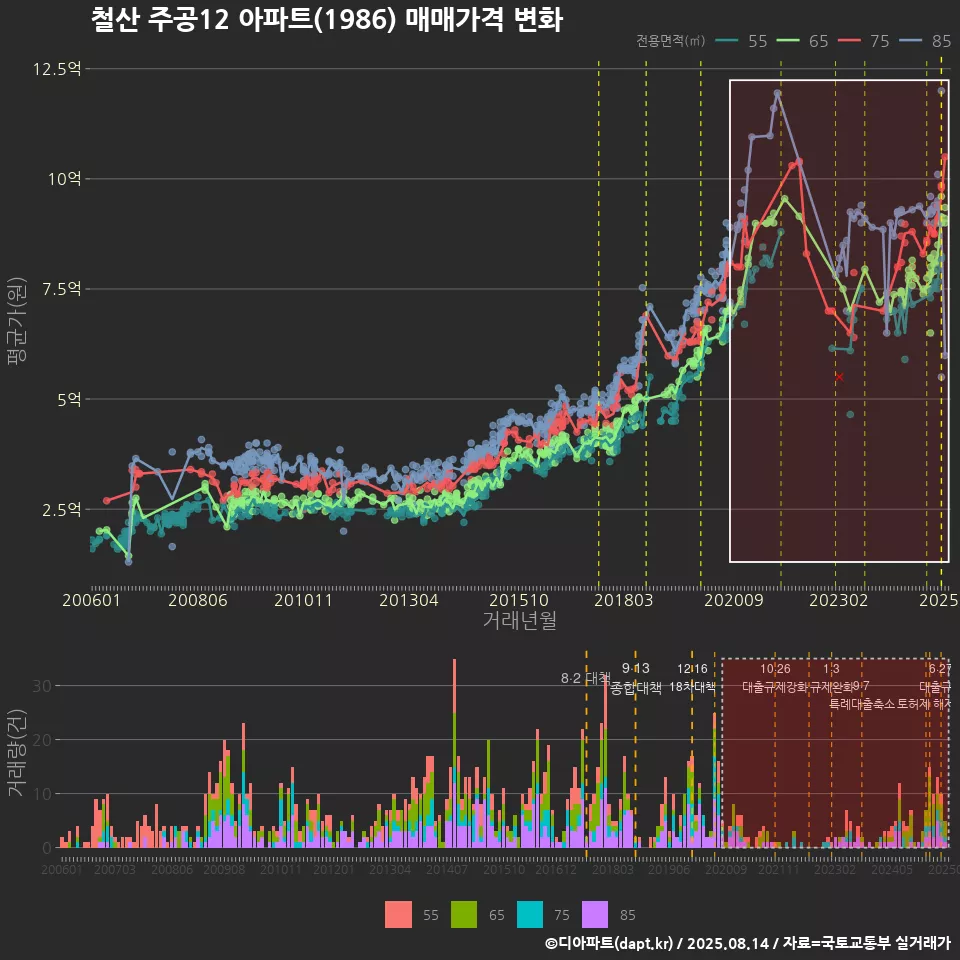
Task: Click the 5억 y-axis label
Action: tap(69, 399)
